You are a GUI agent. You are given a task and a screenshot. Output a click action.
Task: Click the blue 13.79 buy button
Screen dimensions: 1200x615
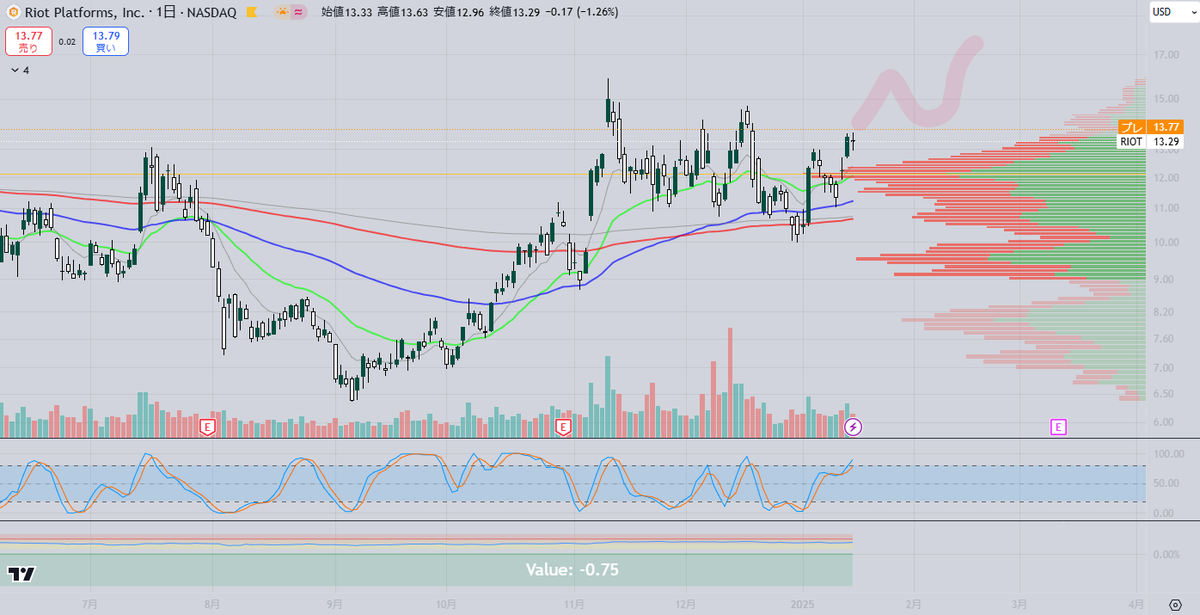pos(105,41)
